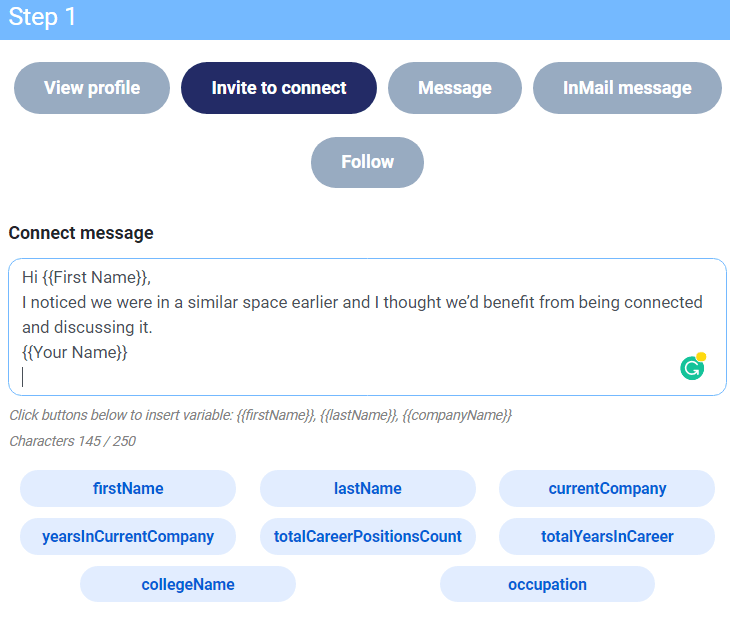Click the Characters 145 / 250 counter
Image resolution: width=730 pixels, height=622 pixels.
(x=73, y=441)
